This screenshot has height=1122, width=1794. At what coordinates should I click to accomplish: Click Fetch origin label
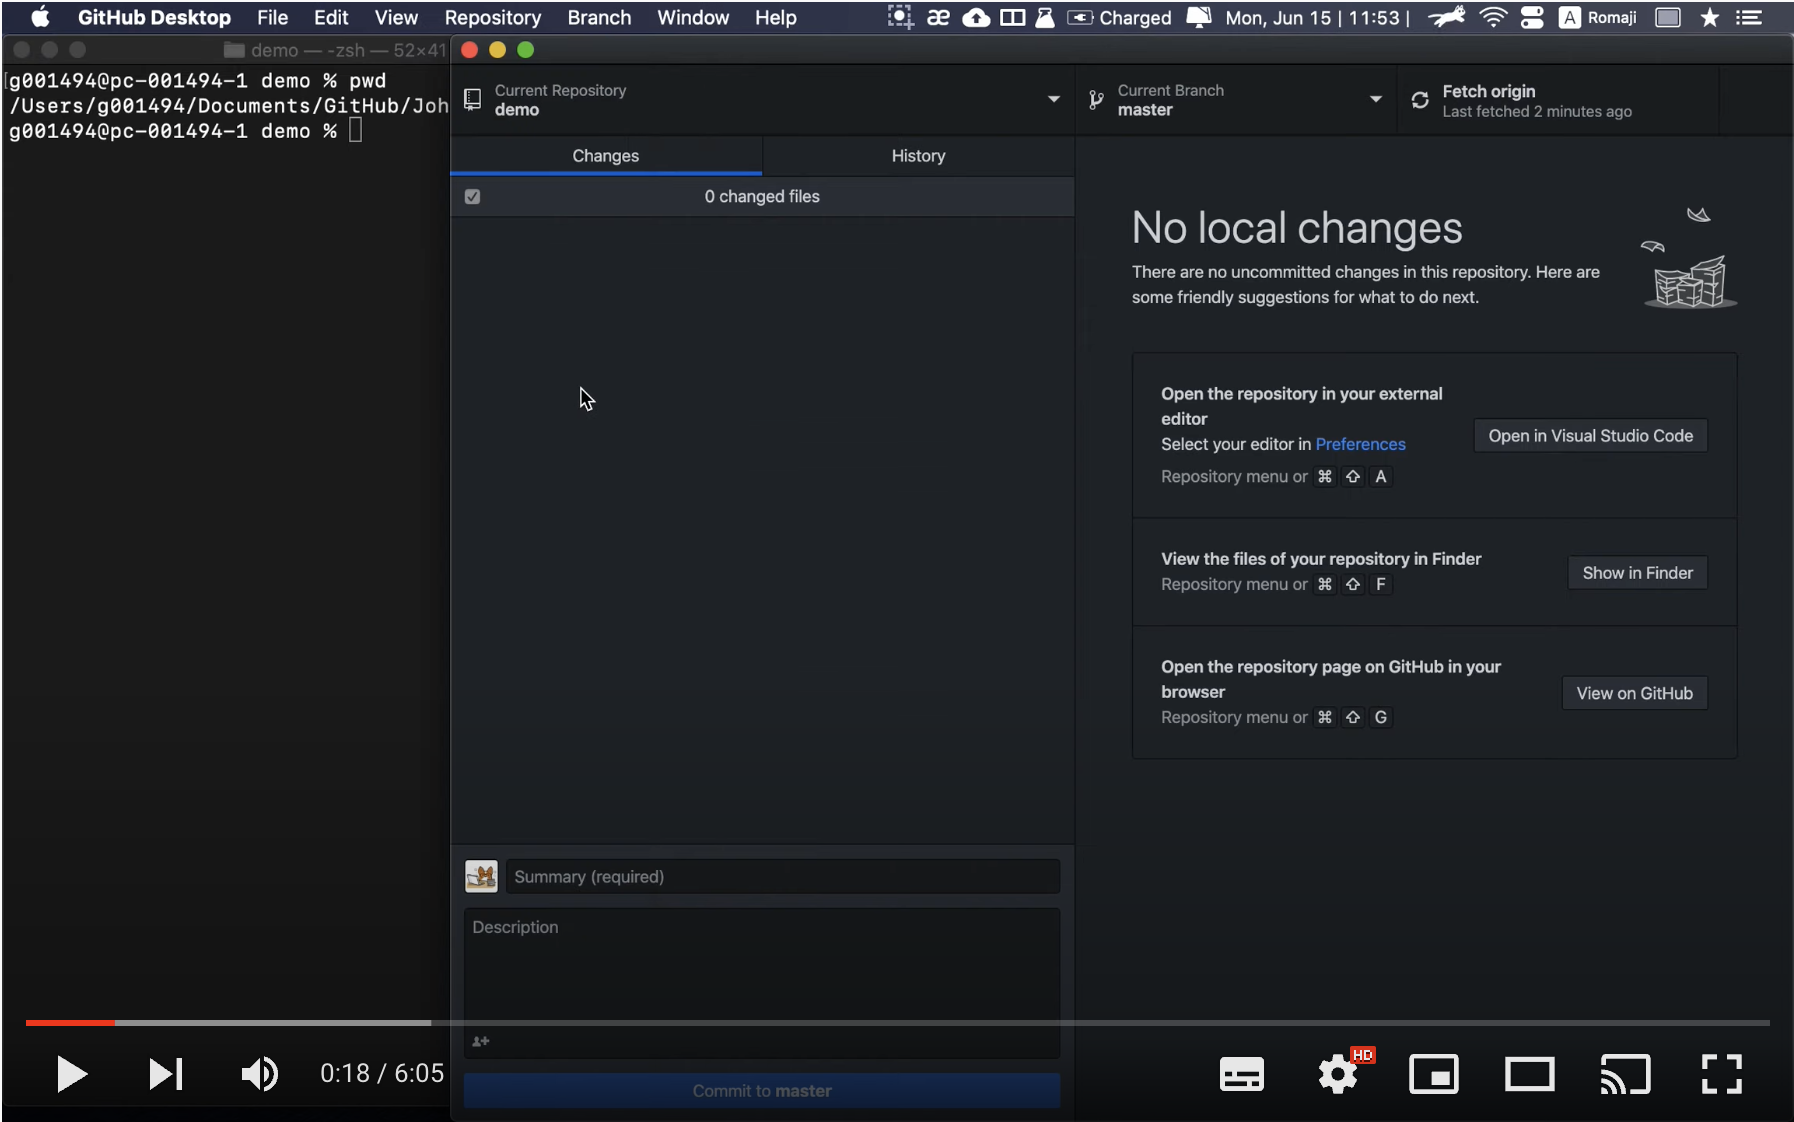[1488, 91]
